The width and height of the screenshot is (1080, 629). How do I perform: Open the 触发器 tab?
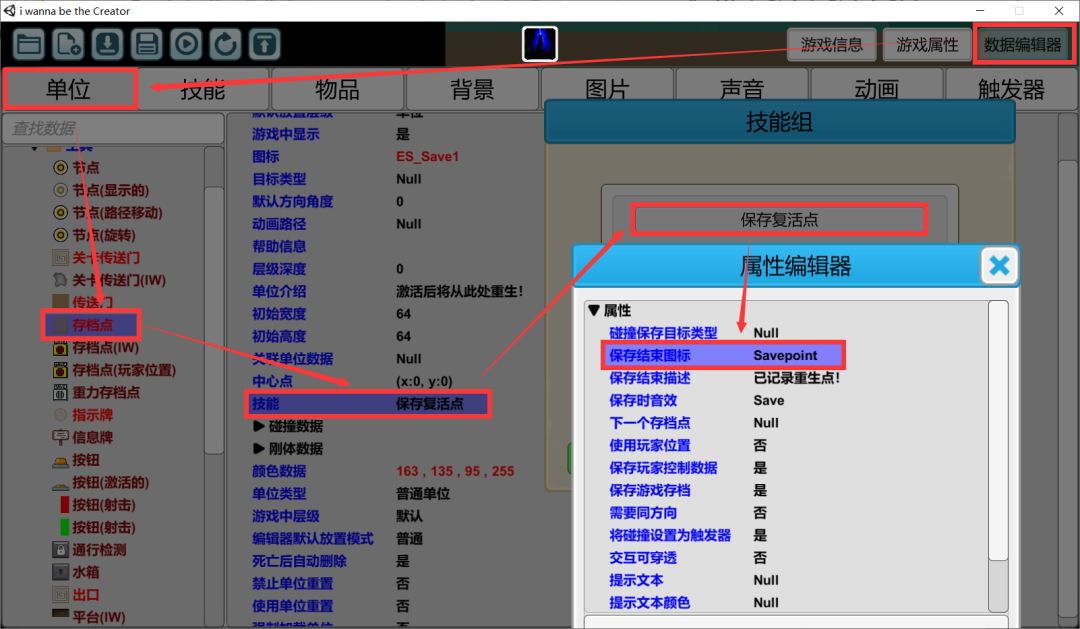(1011, 89)
